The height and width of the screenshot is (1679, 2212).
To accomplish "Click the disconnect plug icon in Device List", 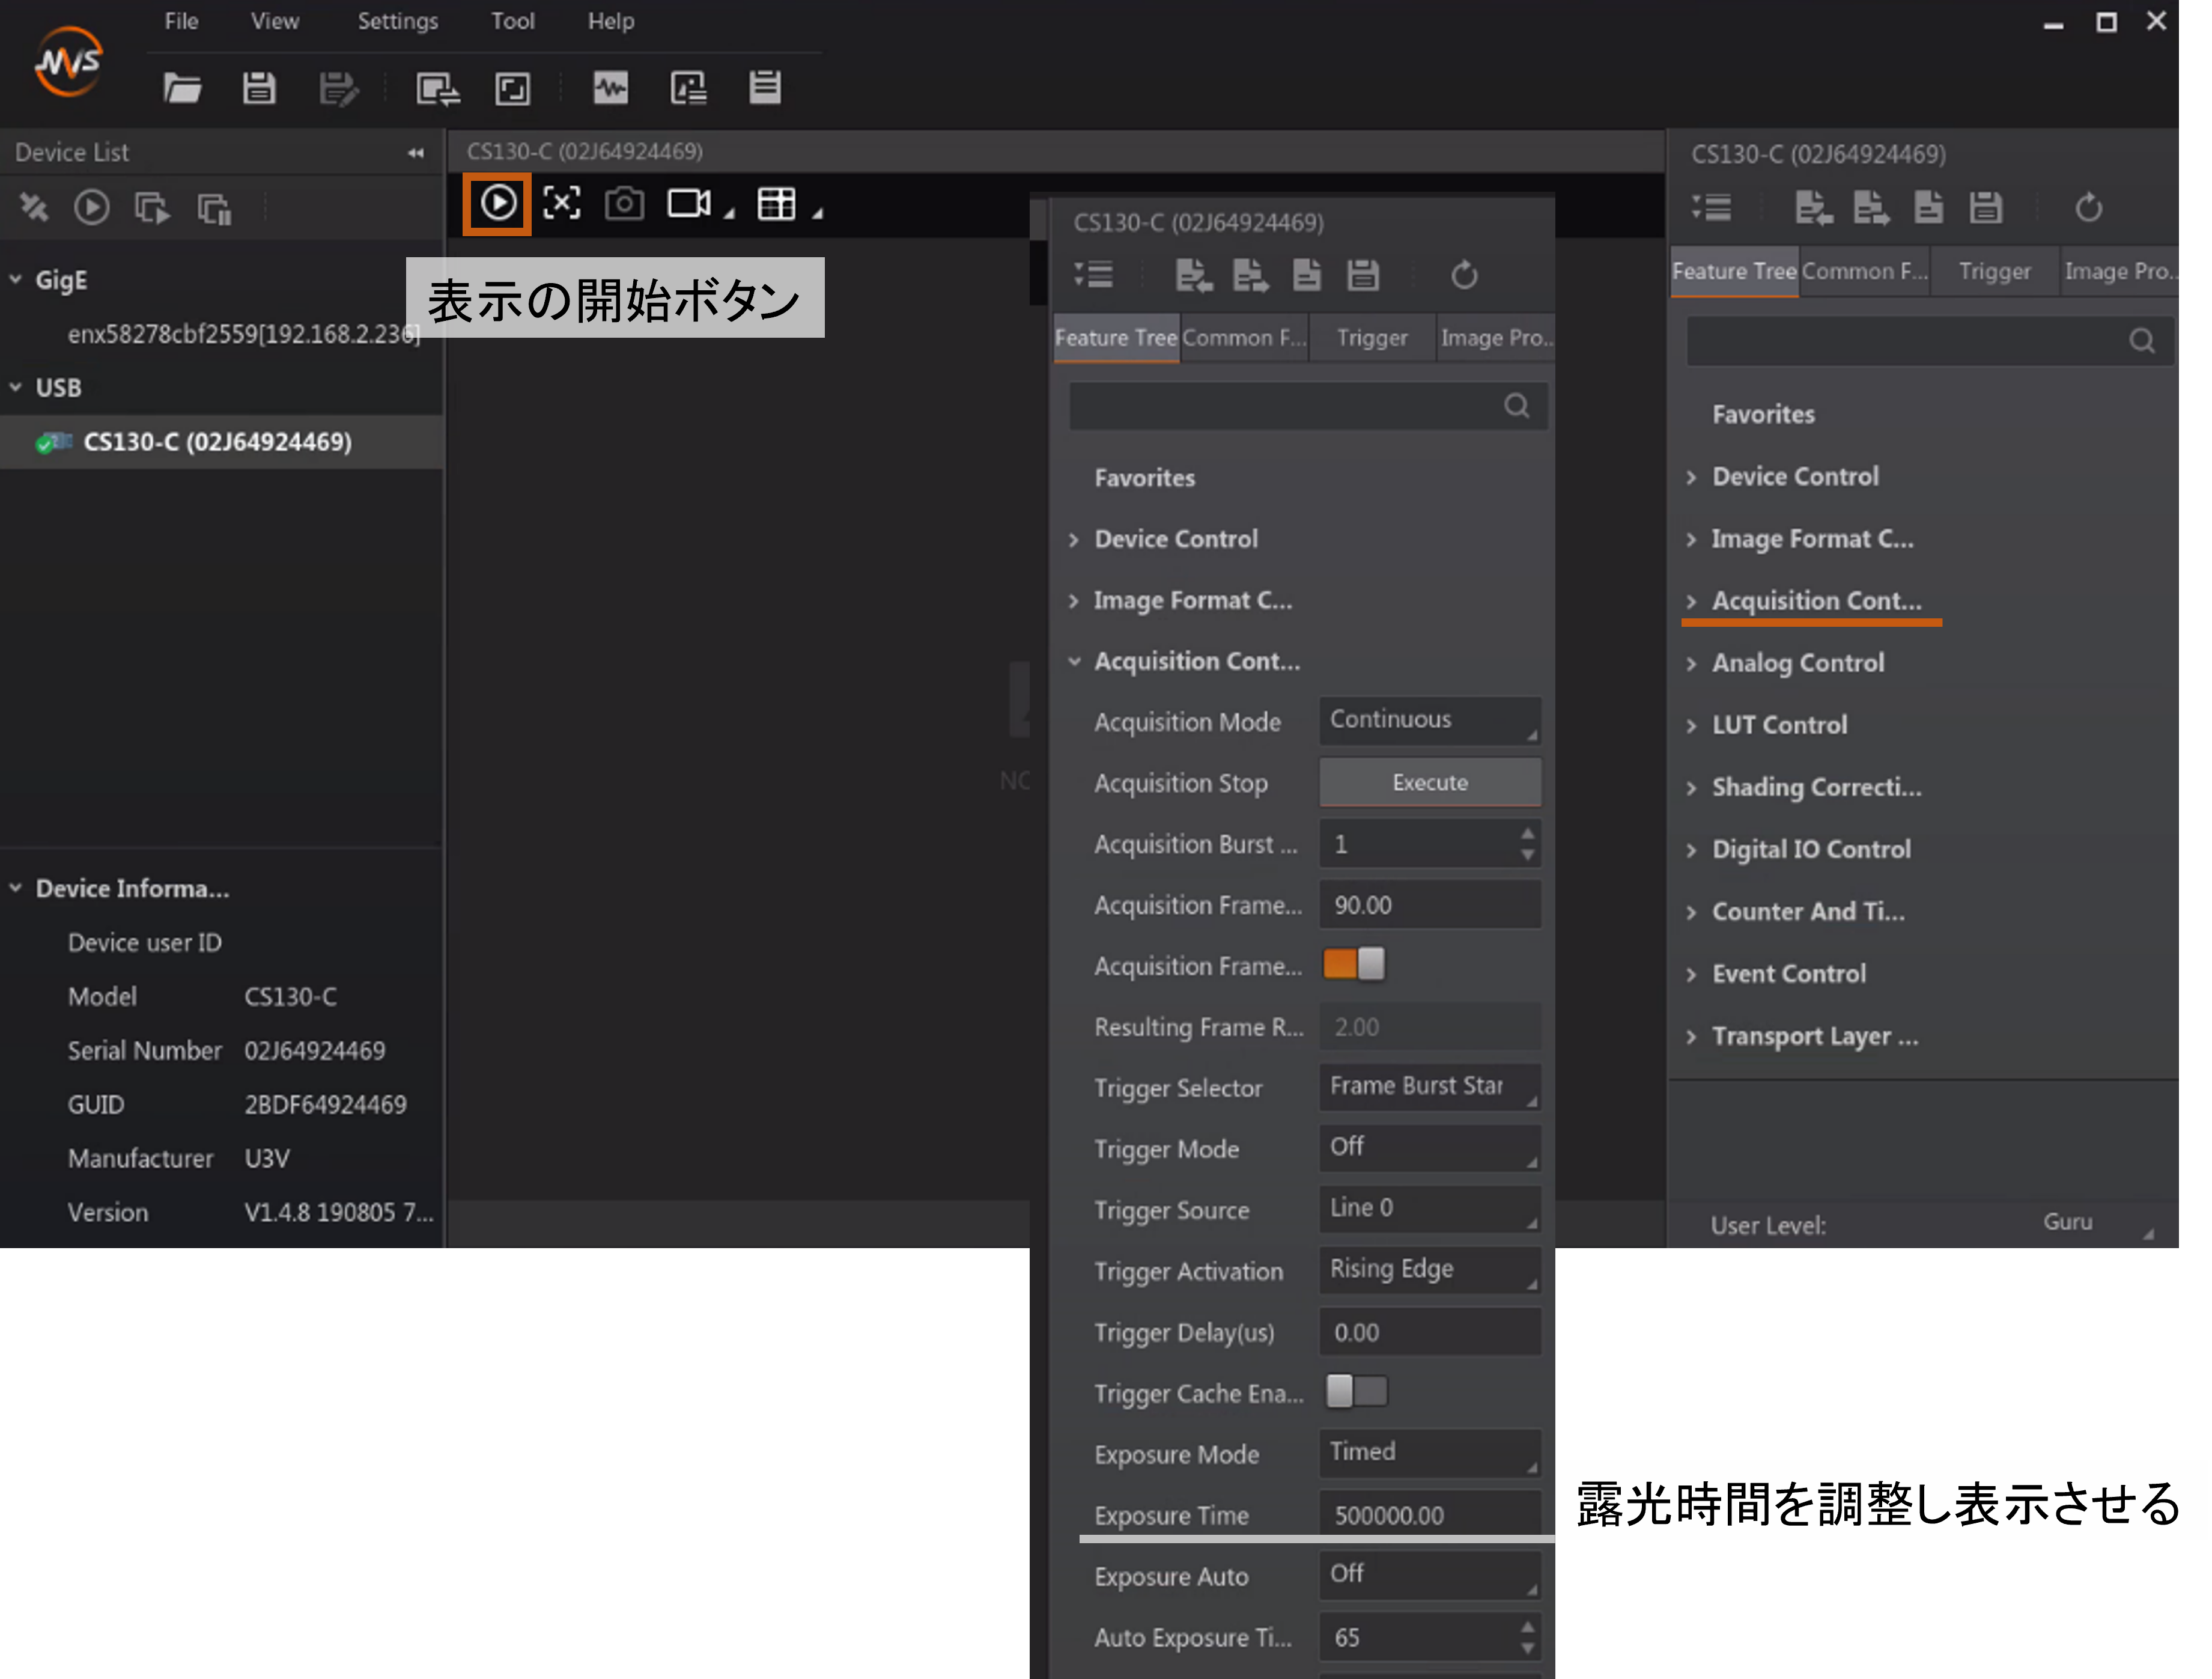I will tap(33, 208).
